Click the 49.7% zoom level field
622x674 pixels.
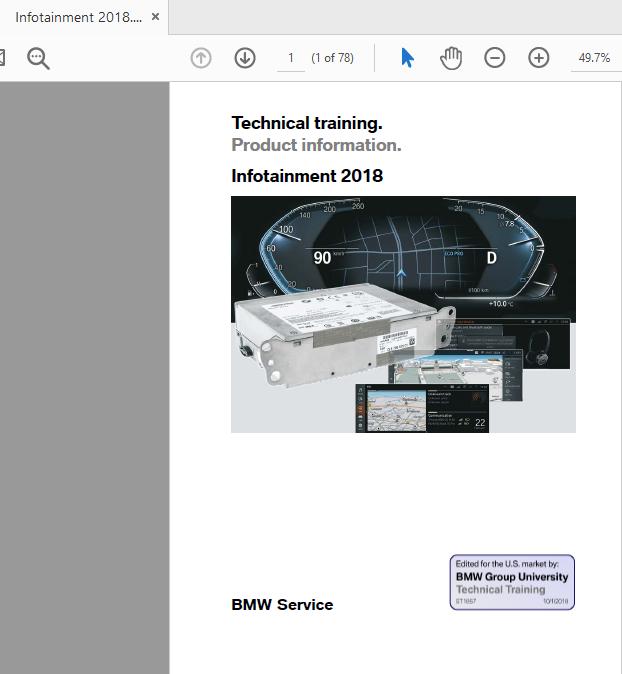(x=594, y=58)
